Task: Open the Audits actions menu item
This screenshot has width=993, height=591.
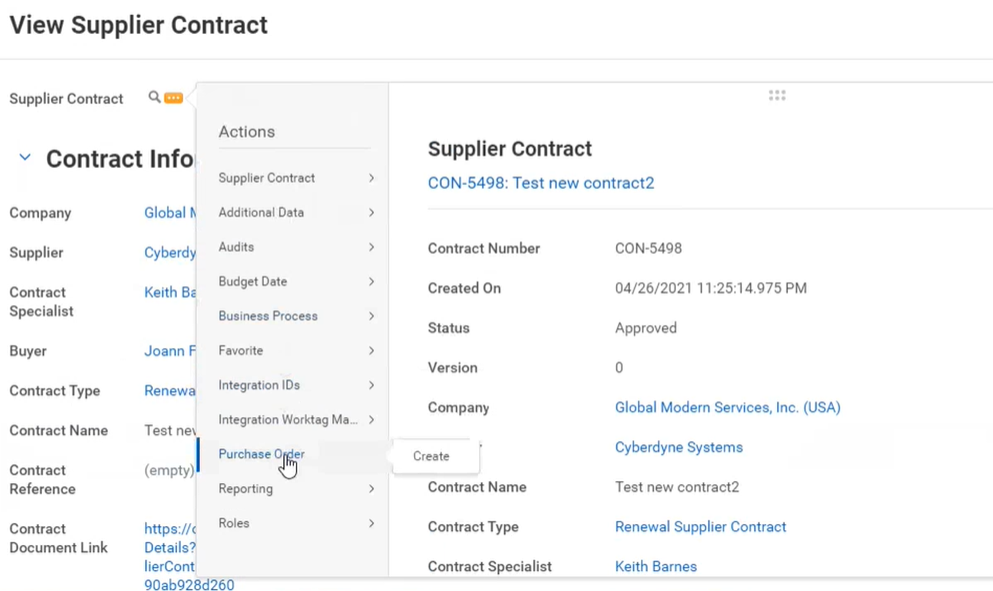Action: tap(236, 247)
